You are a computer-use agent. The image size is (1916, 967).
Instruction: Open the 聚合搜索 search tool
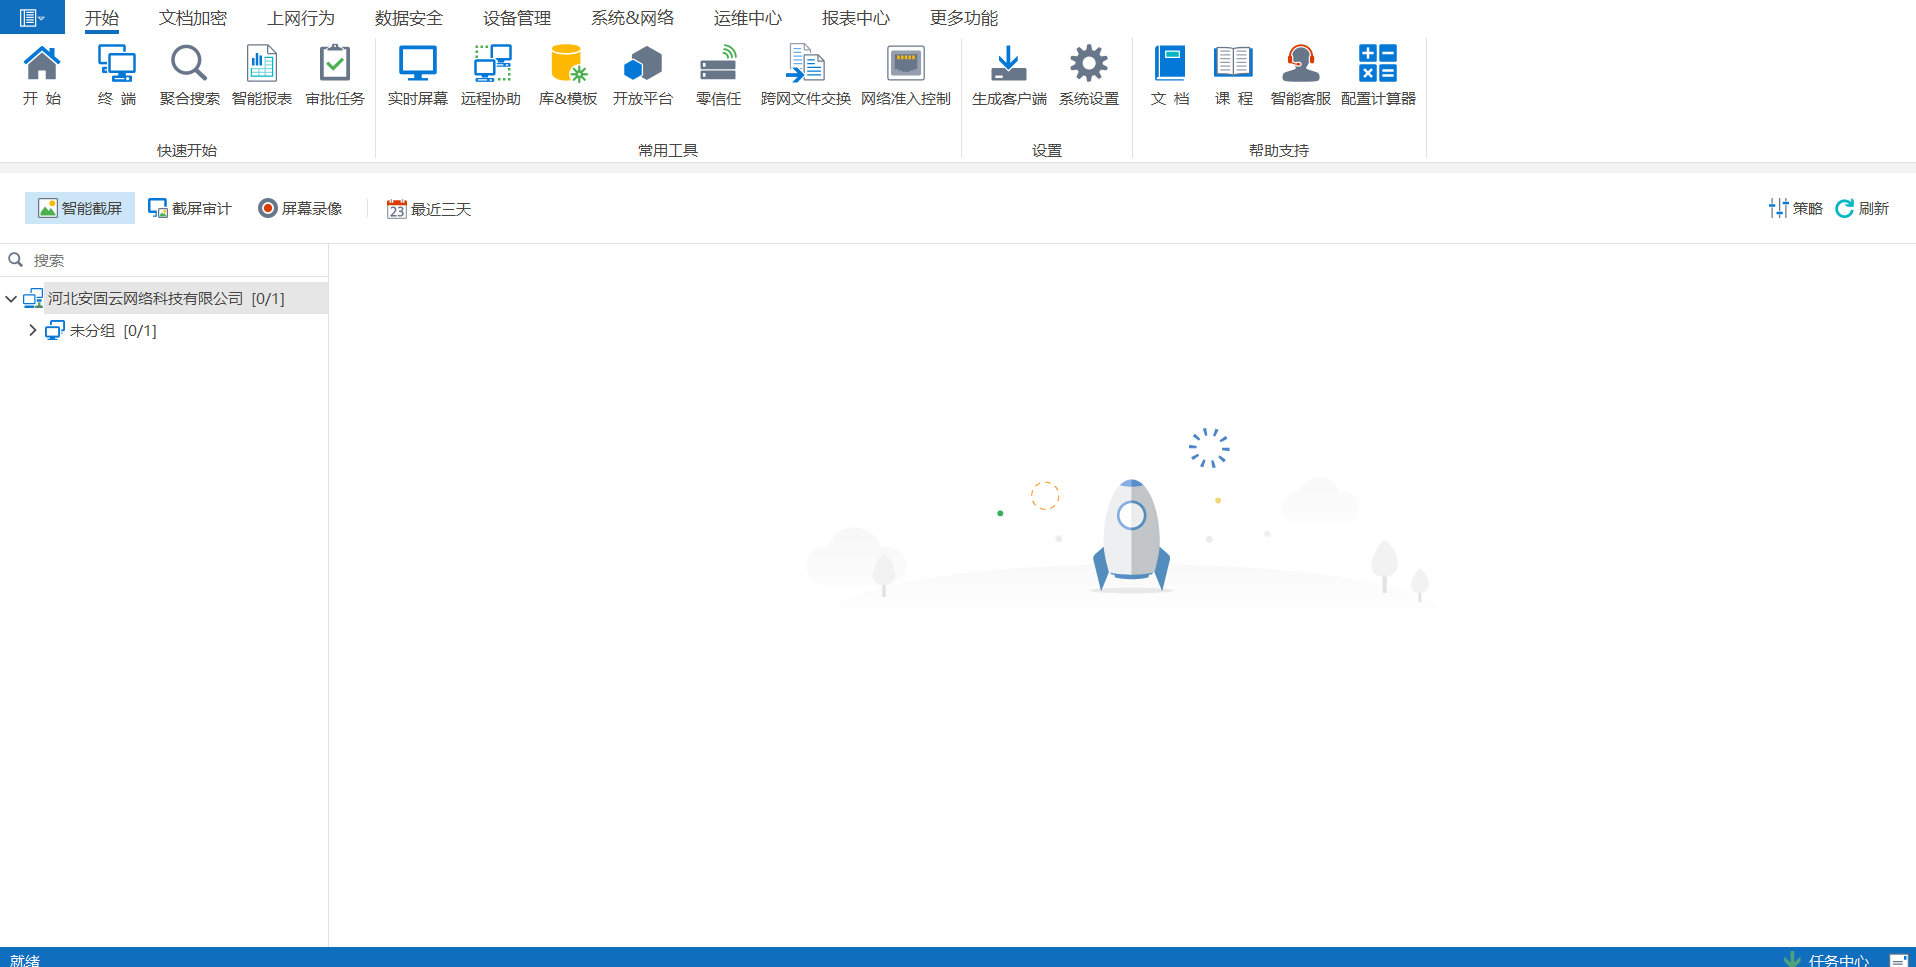click(189, 75)
